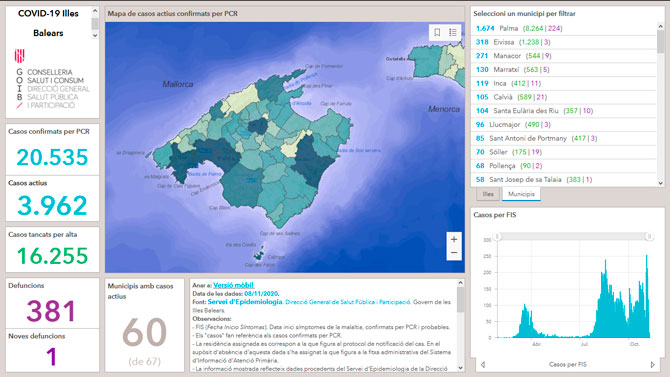The width and height of the screenshot is (670, 377).
Task: Expand the title panel down arrow
Action: point(95,36)
